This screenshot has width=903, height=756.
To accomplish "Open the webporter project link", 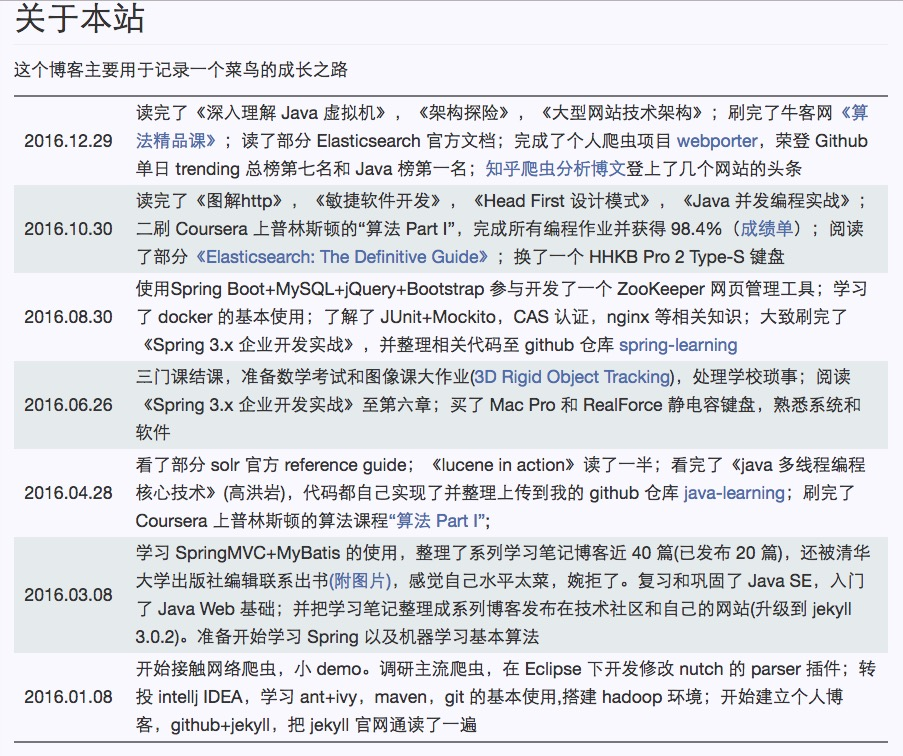I will click(717, 141).
